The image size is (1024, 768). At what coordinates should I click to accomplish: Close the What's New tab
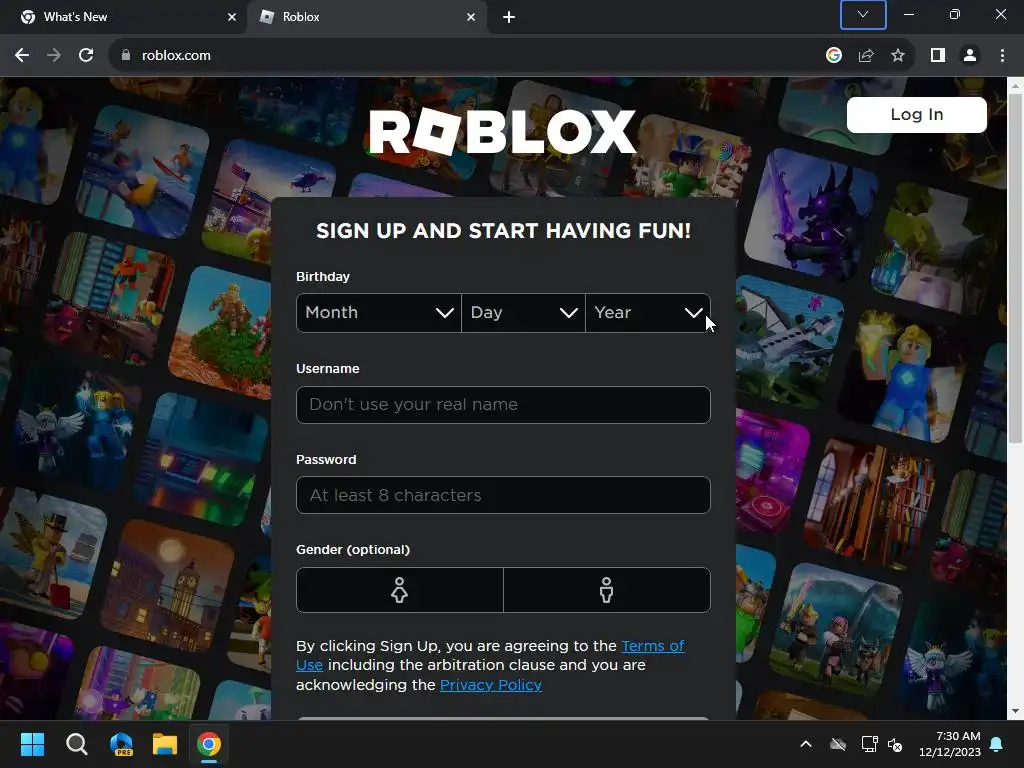point(232,17)
